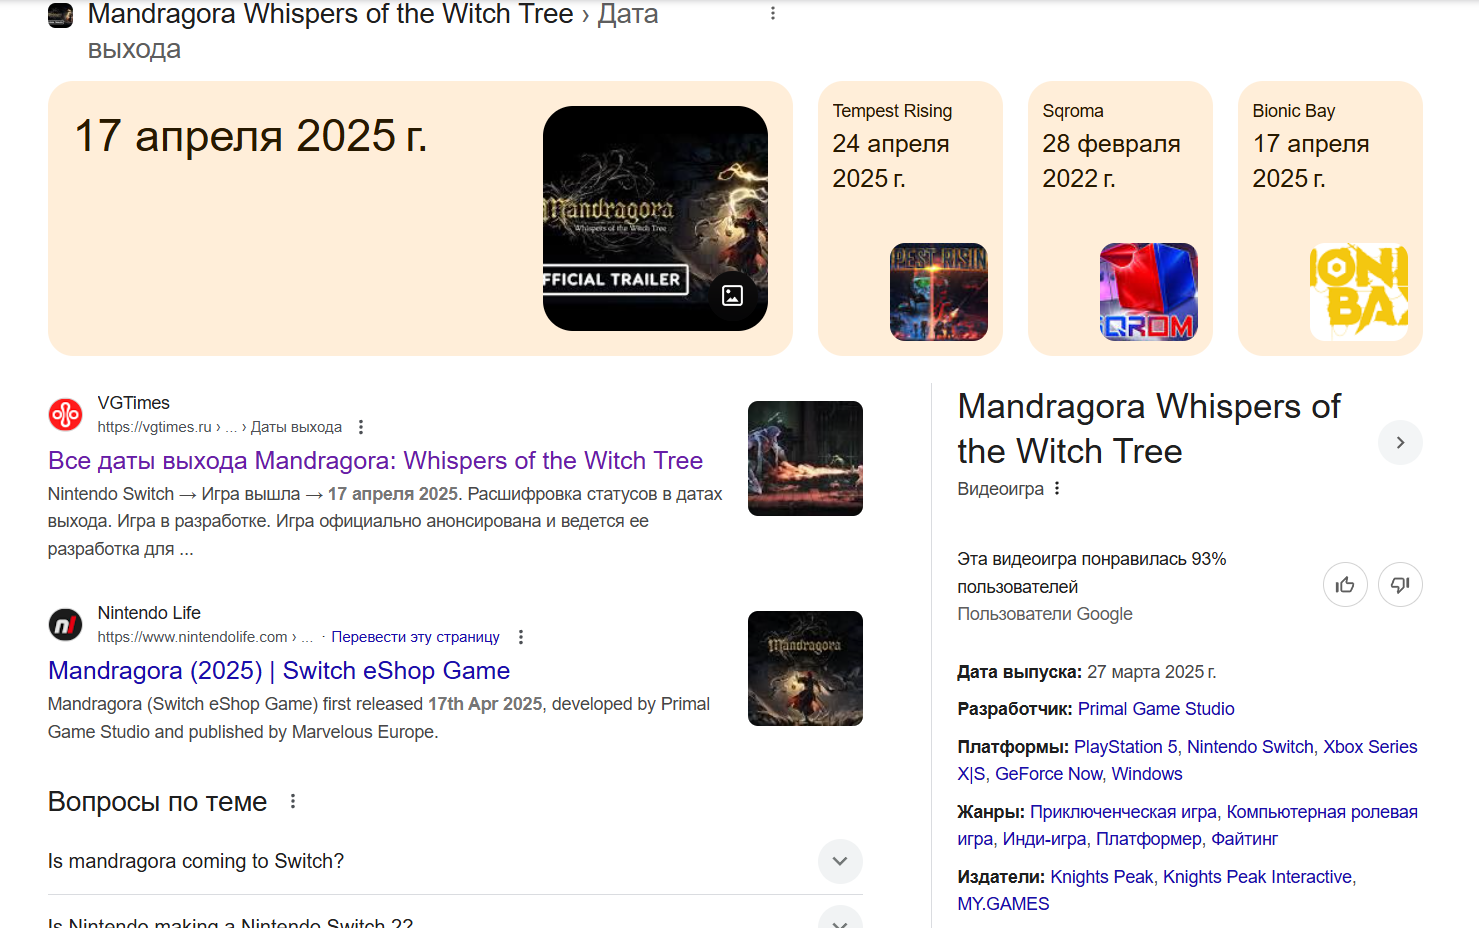
Task: Expand the Nintendo Switch 2 question chevron
Action: (840, 918)
